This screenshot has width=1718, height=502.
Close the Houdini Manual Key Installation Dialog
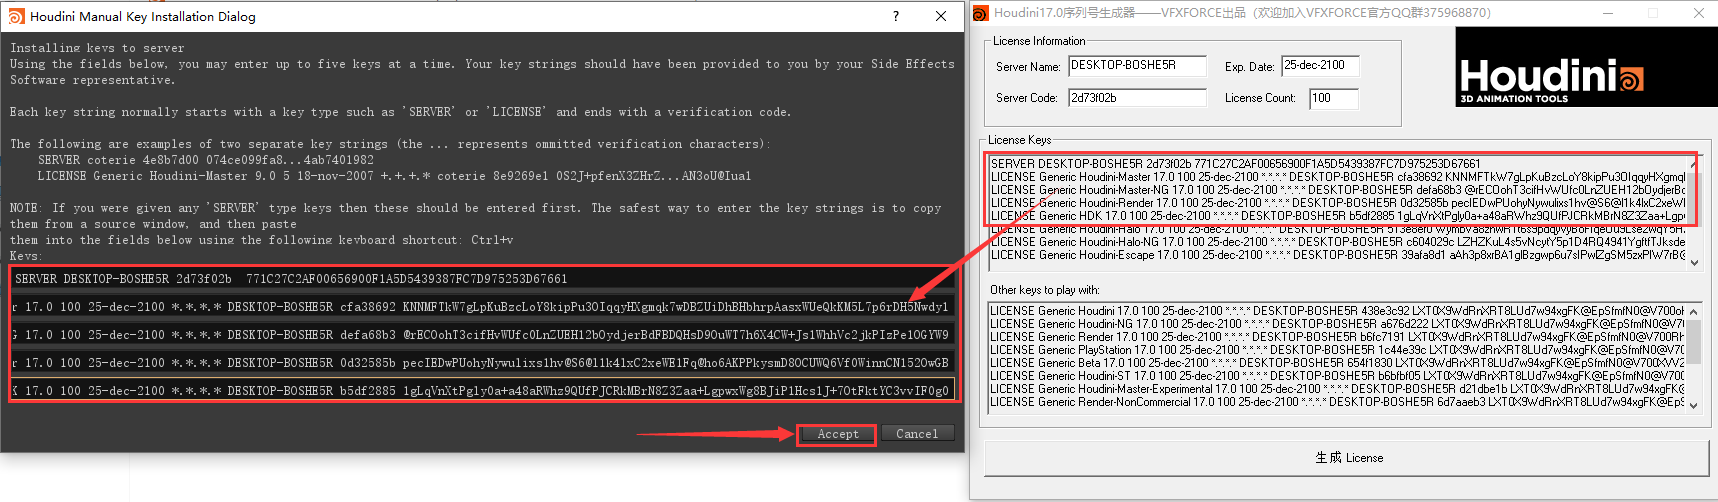point(941,16)
